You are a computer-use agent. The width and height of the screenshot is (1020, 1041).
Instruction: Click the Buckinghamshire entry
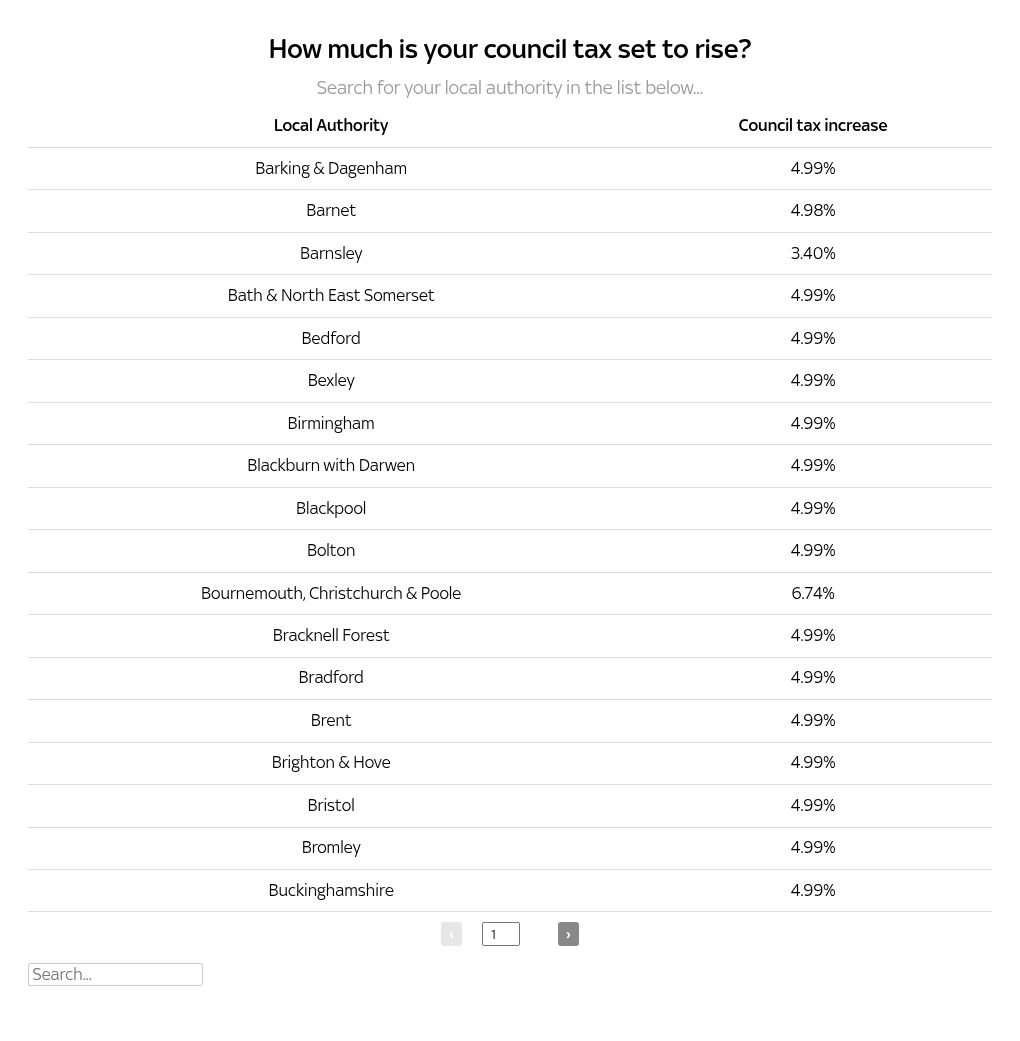(x=331, y=891)
